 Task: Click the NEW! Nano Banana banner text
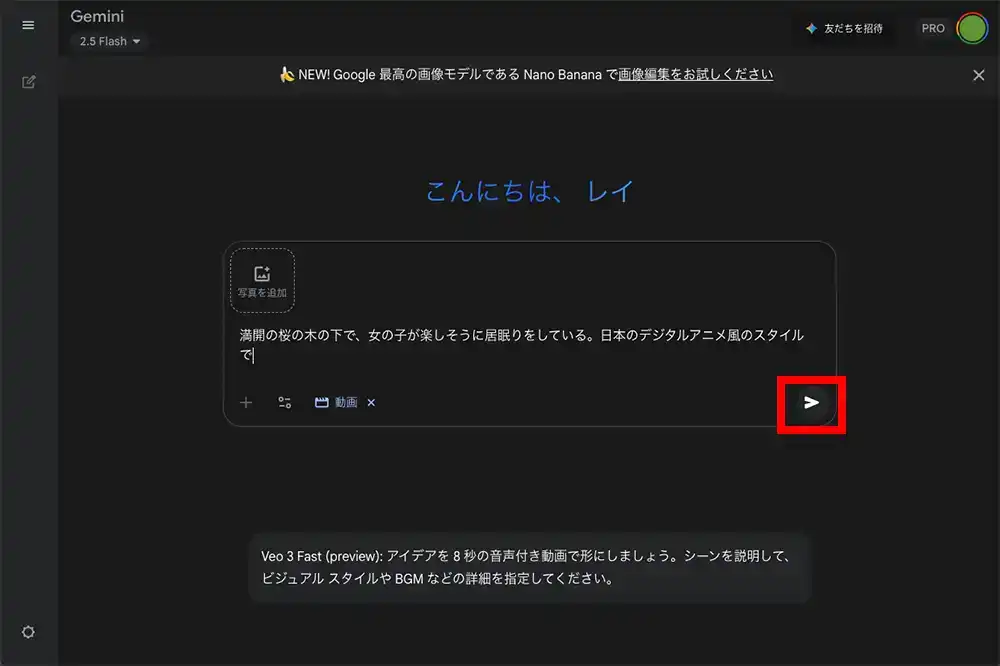click(x=450, y=74)
